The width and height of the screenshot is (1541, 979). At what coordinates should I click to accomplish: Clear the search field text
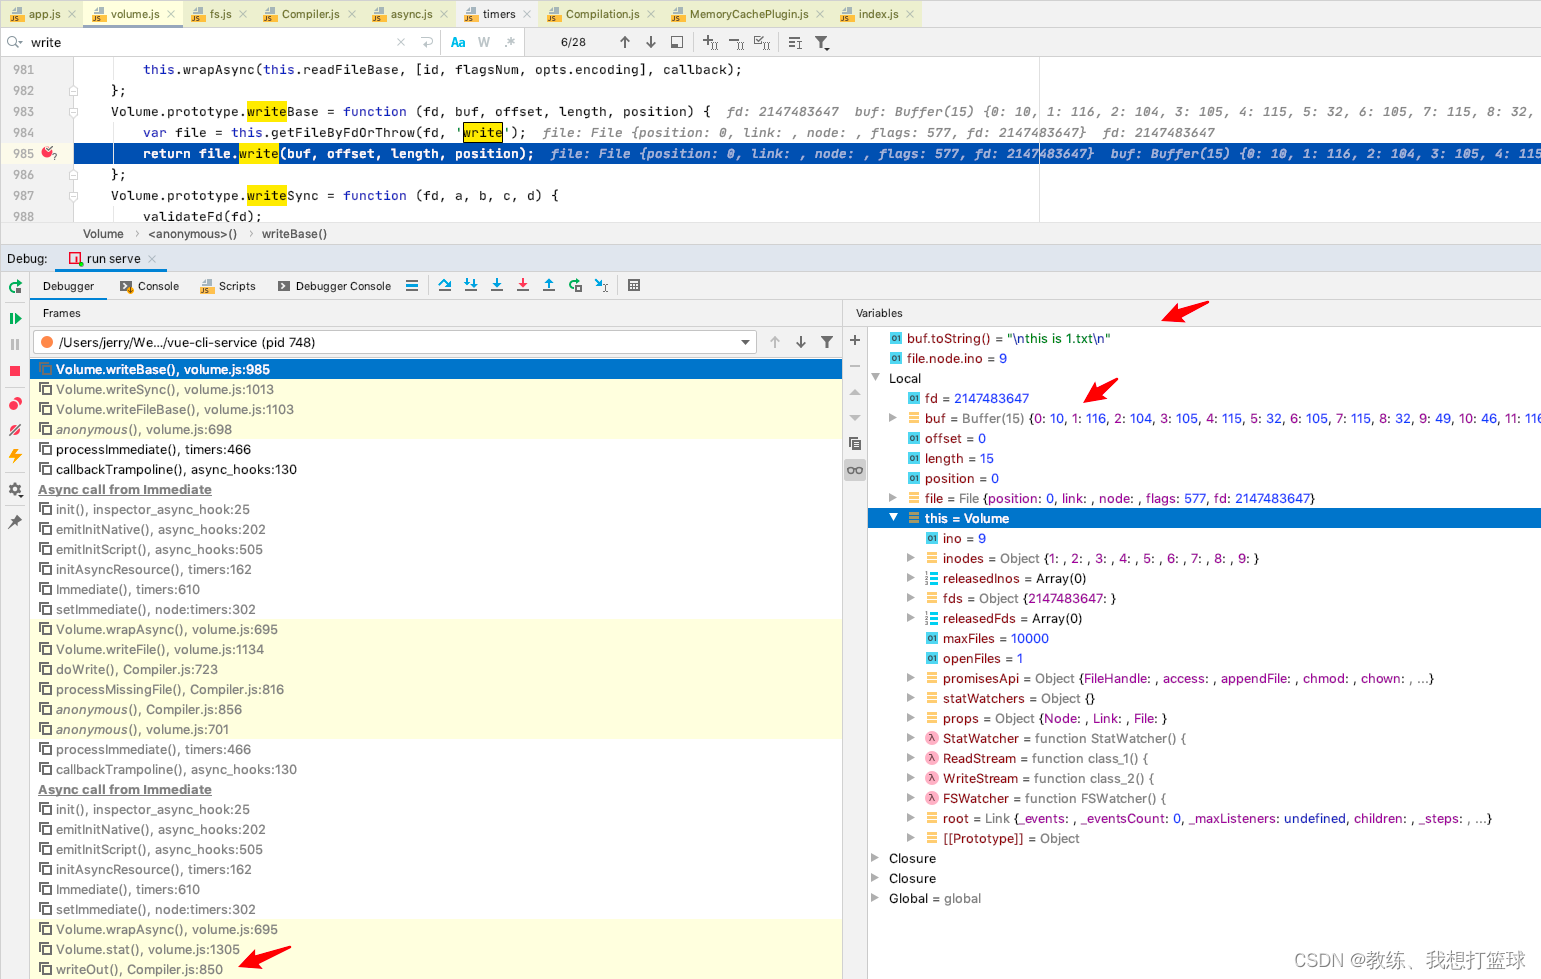point(401,42)
